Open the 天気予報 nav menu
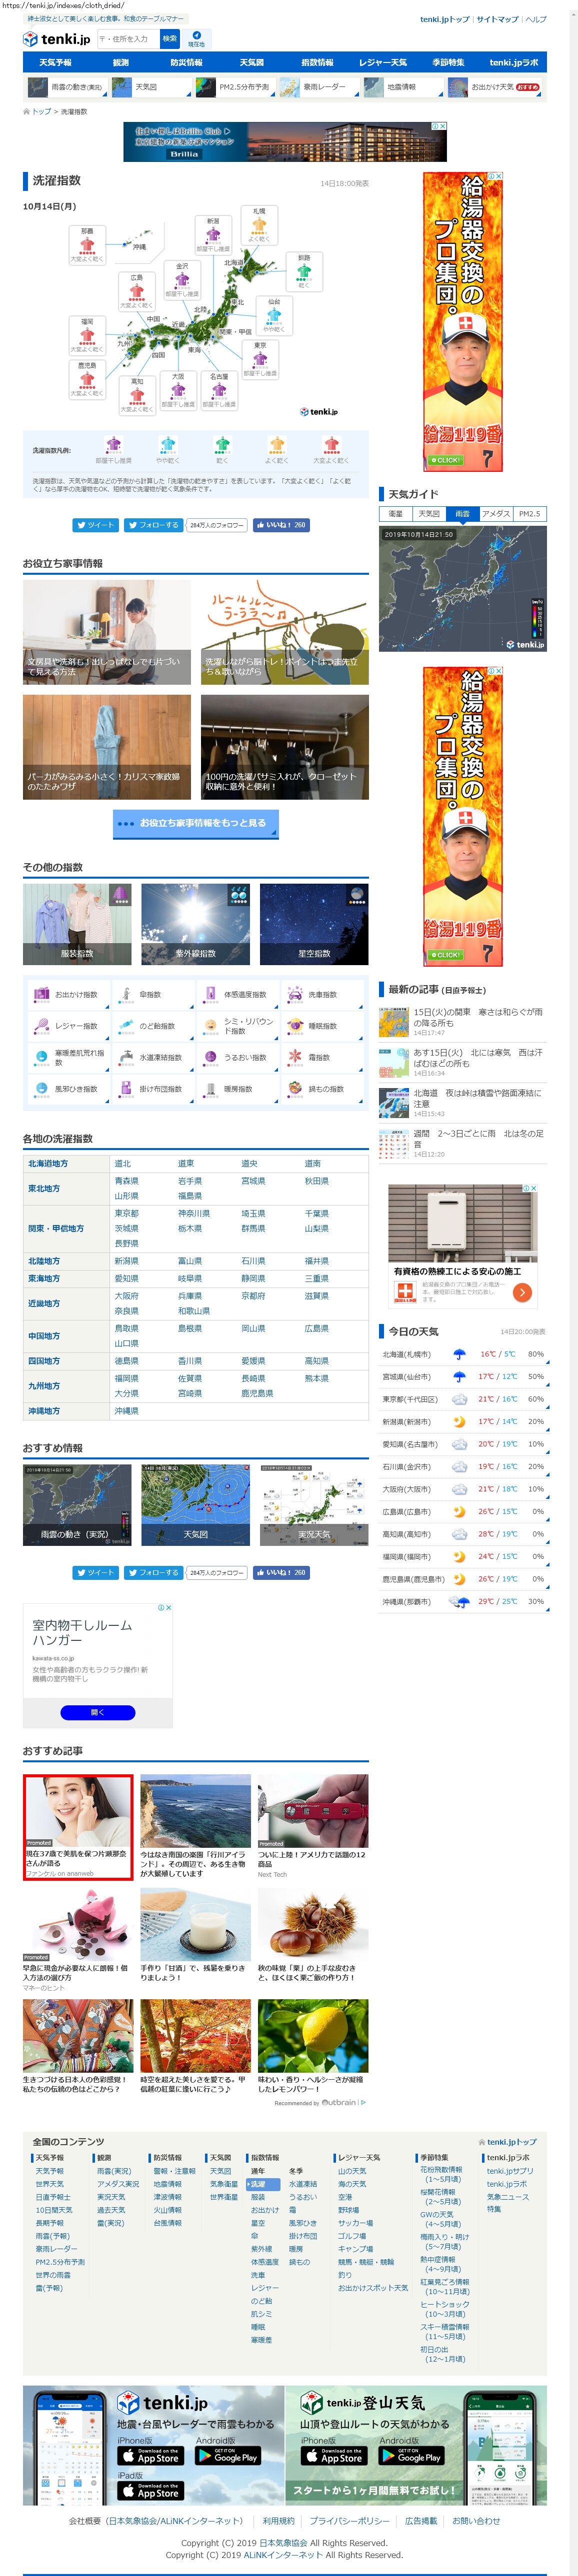 coord(56,62)
